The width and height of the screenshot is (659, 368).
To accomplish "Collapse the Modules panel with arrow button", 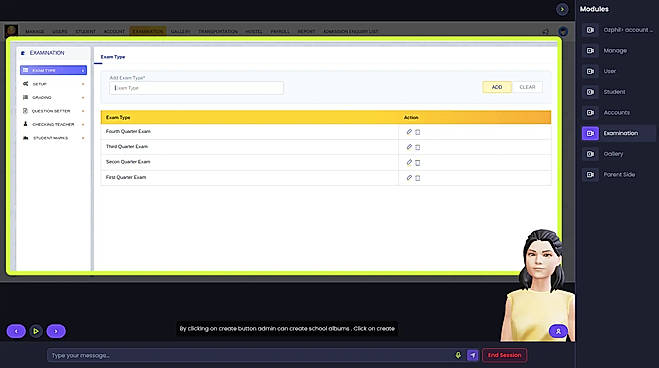I will tap(562, 9).
